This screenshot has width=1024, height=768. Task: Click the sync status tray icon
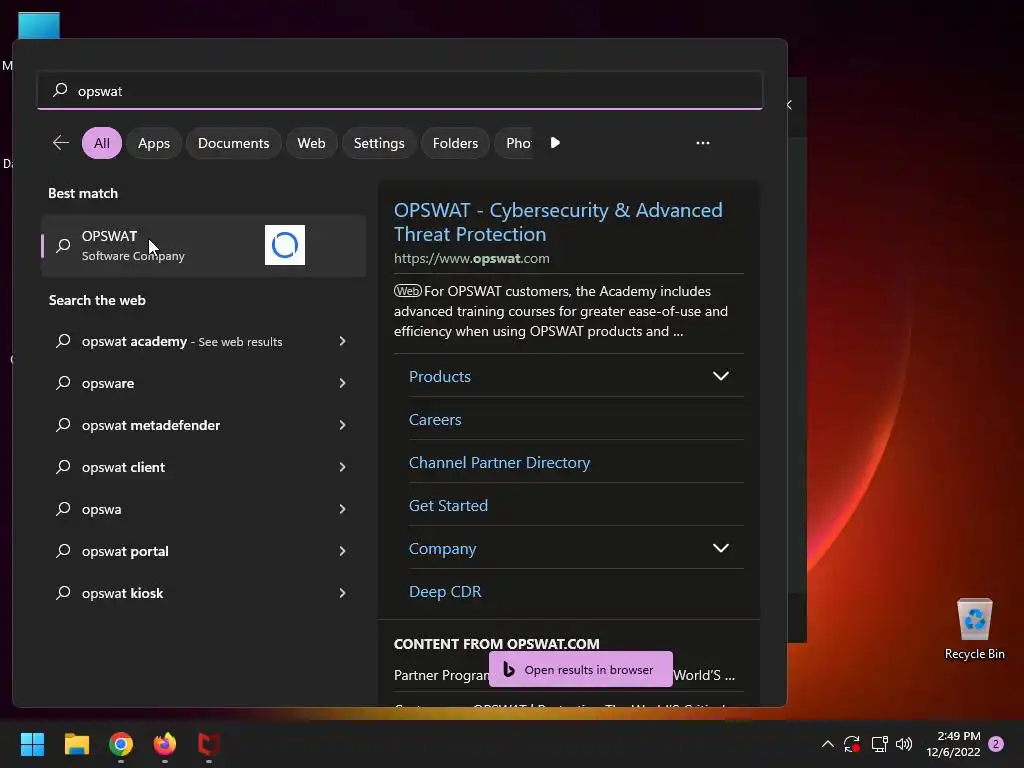(x=852, y=744)
